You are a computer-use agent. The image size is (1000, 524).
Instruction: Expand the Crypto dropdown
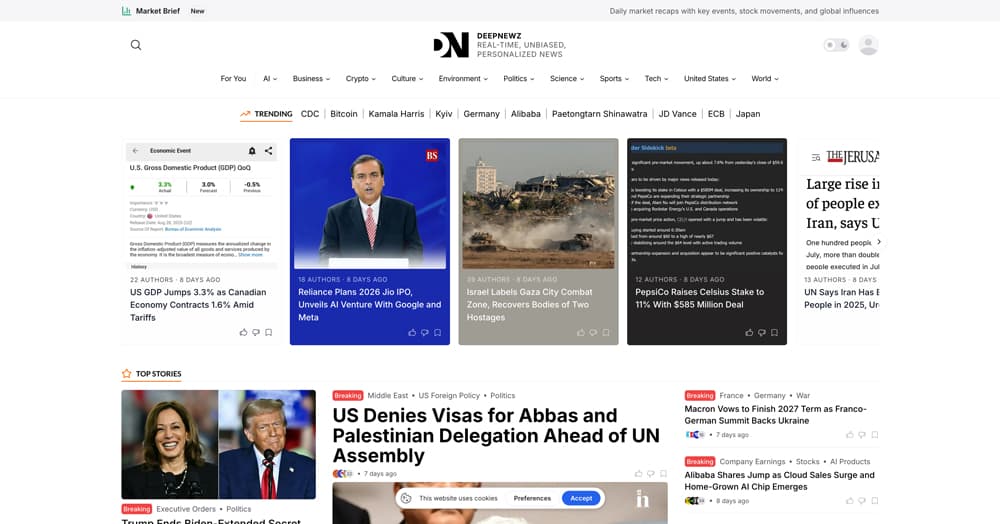tap(360, 78)
